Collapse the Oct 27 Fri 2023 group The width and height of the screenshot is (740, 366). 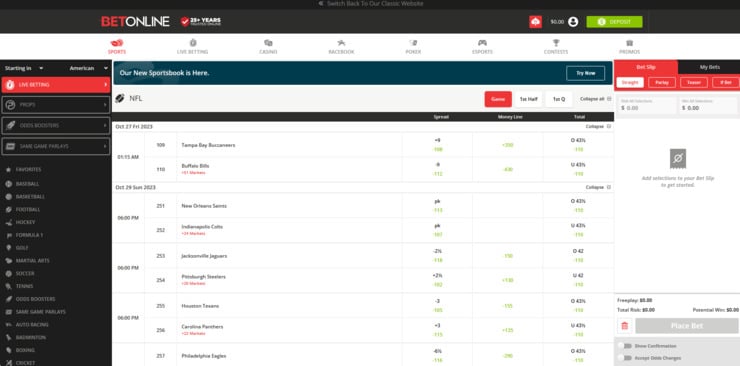[x=598, y=126]
